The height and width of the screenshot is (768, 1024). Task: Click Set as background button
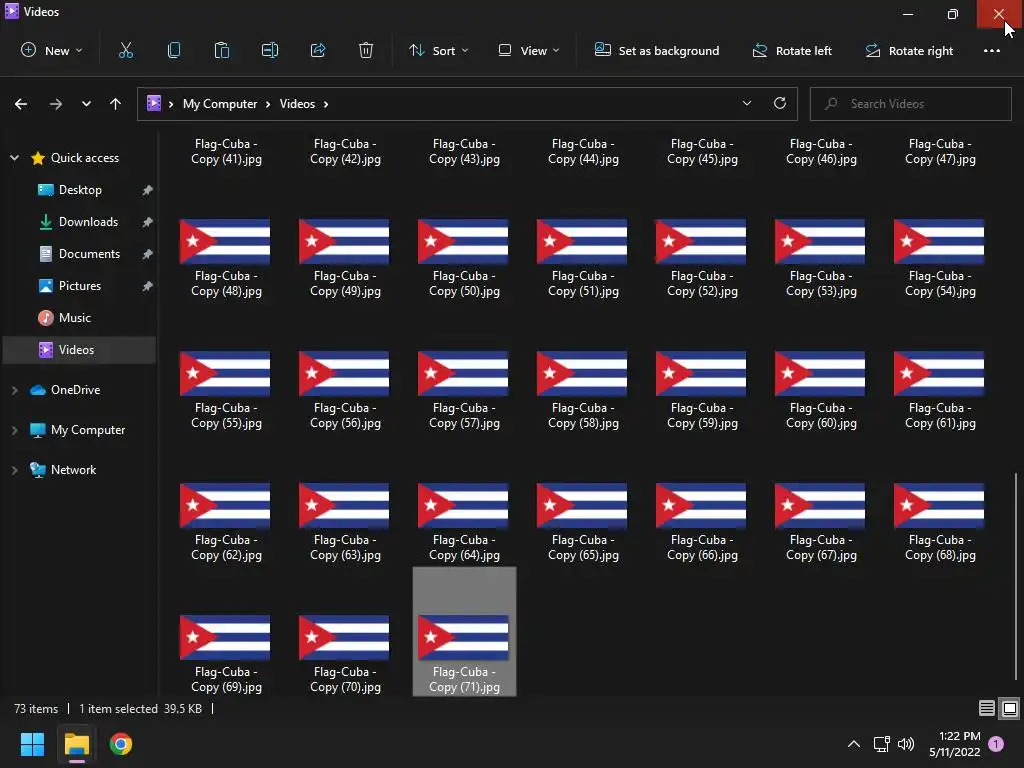pos(657,50)
